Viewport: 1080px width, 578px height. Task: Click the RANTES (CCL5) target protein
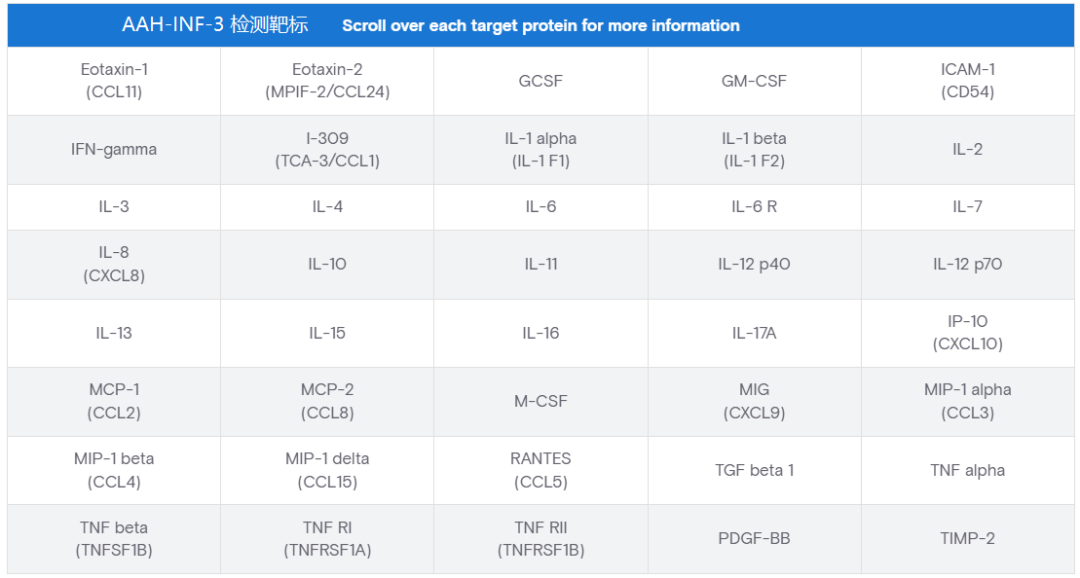pyautogui.click(x=541, y=470)
